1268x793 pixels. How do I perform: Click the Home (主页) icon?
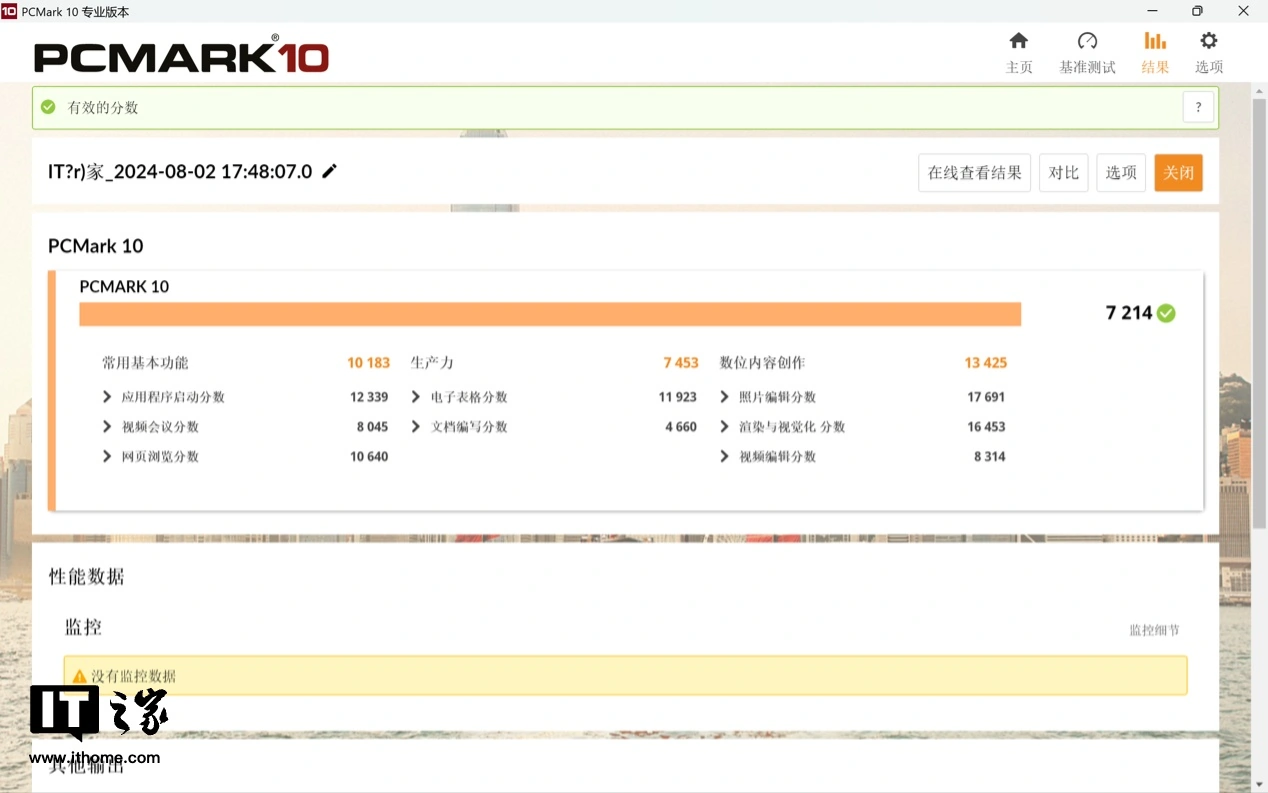tap(1018, 41)
